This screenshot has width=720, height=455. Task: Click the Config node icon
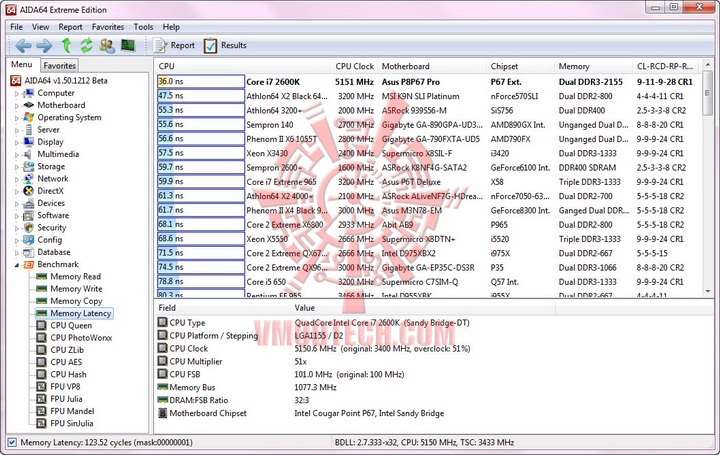coord(29,240)
